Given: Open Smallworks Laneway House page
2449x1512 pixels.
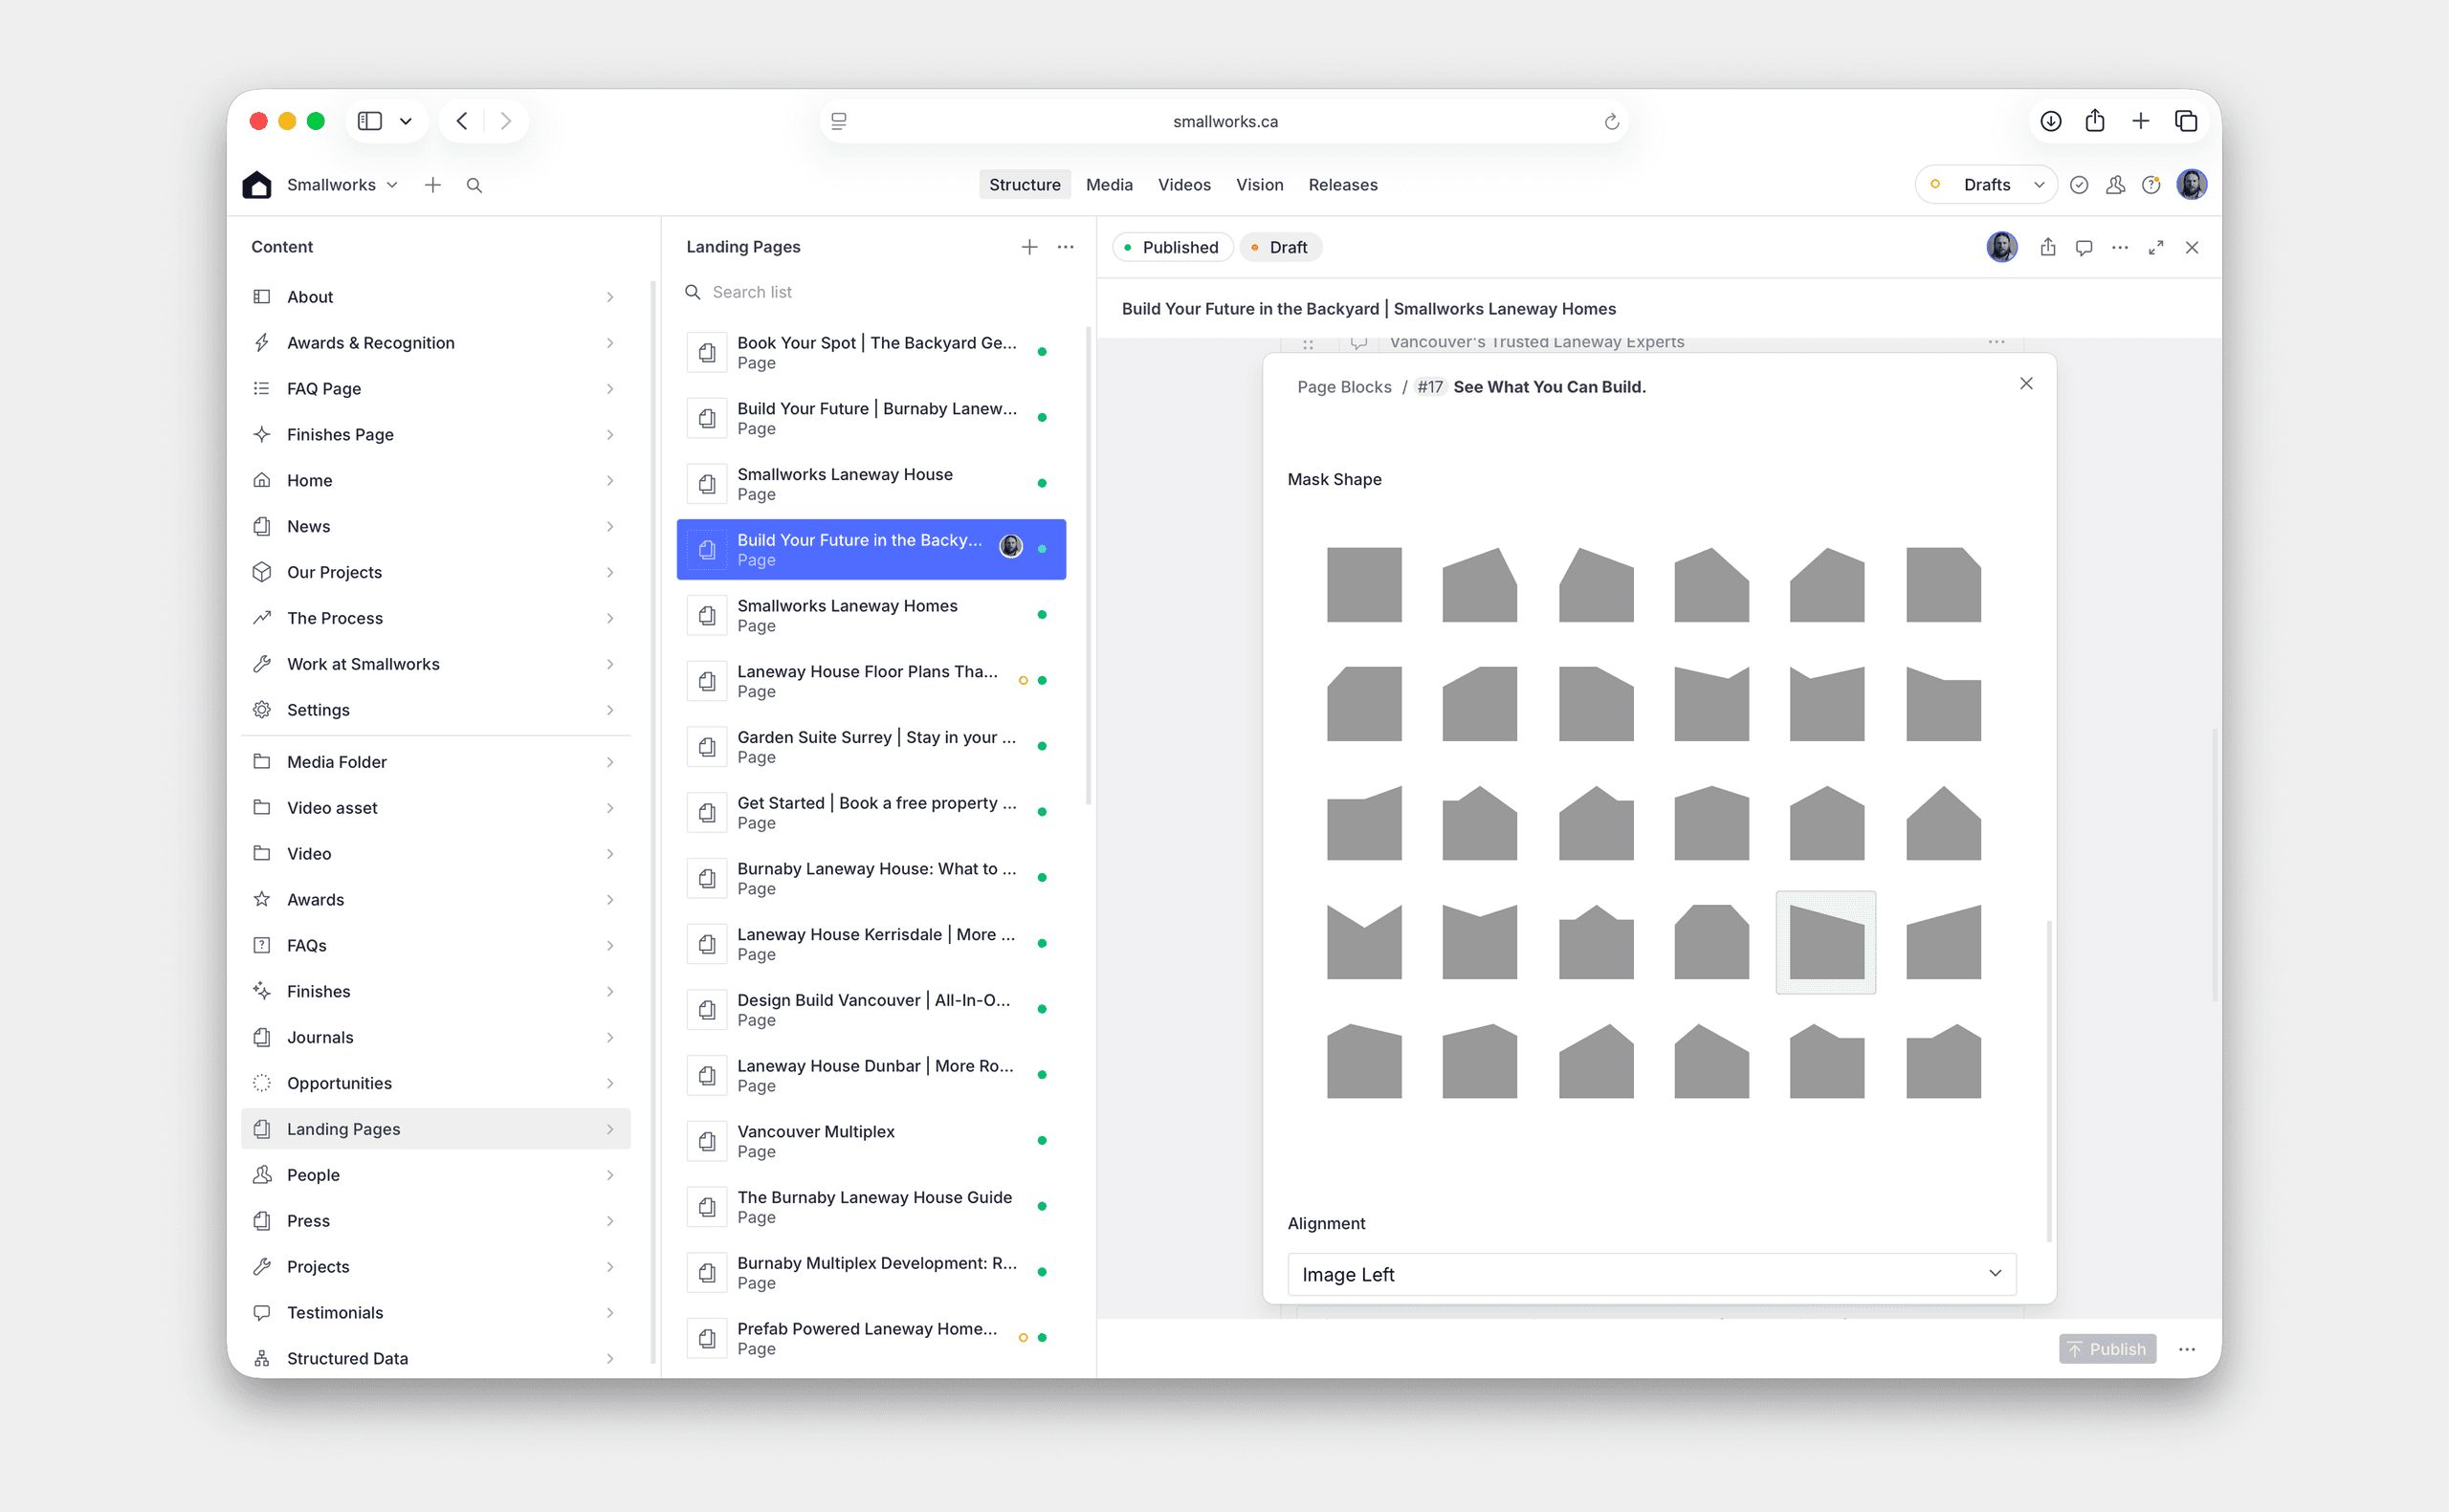Looking at the screenshot, I should pyautogui.click(x=871, y=484).
